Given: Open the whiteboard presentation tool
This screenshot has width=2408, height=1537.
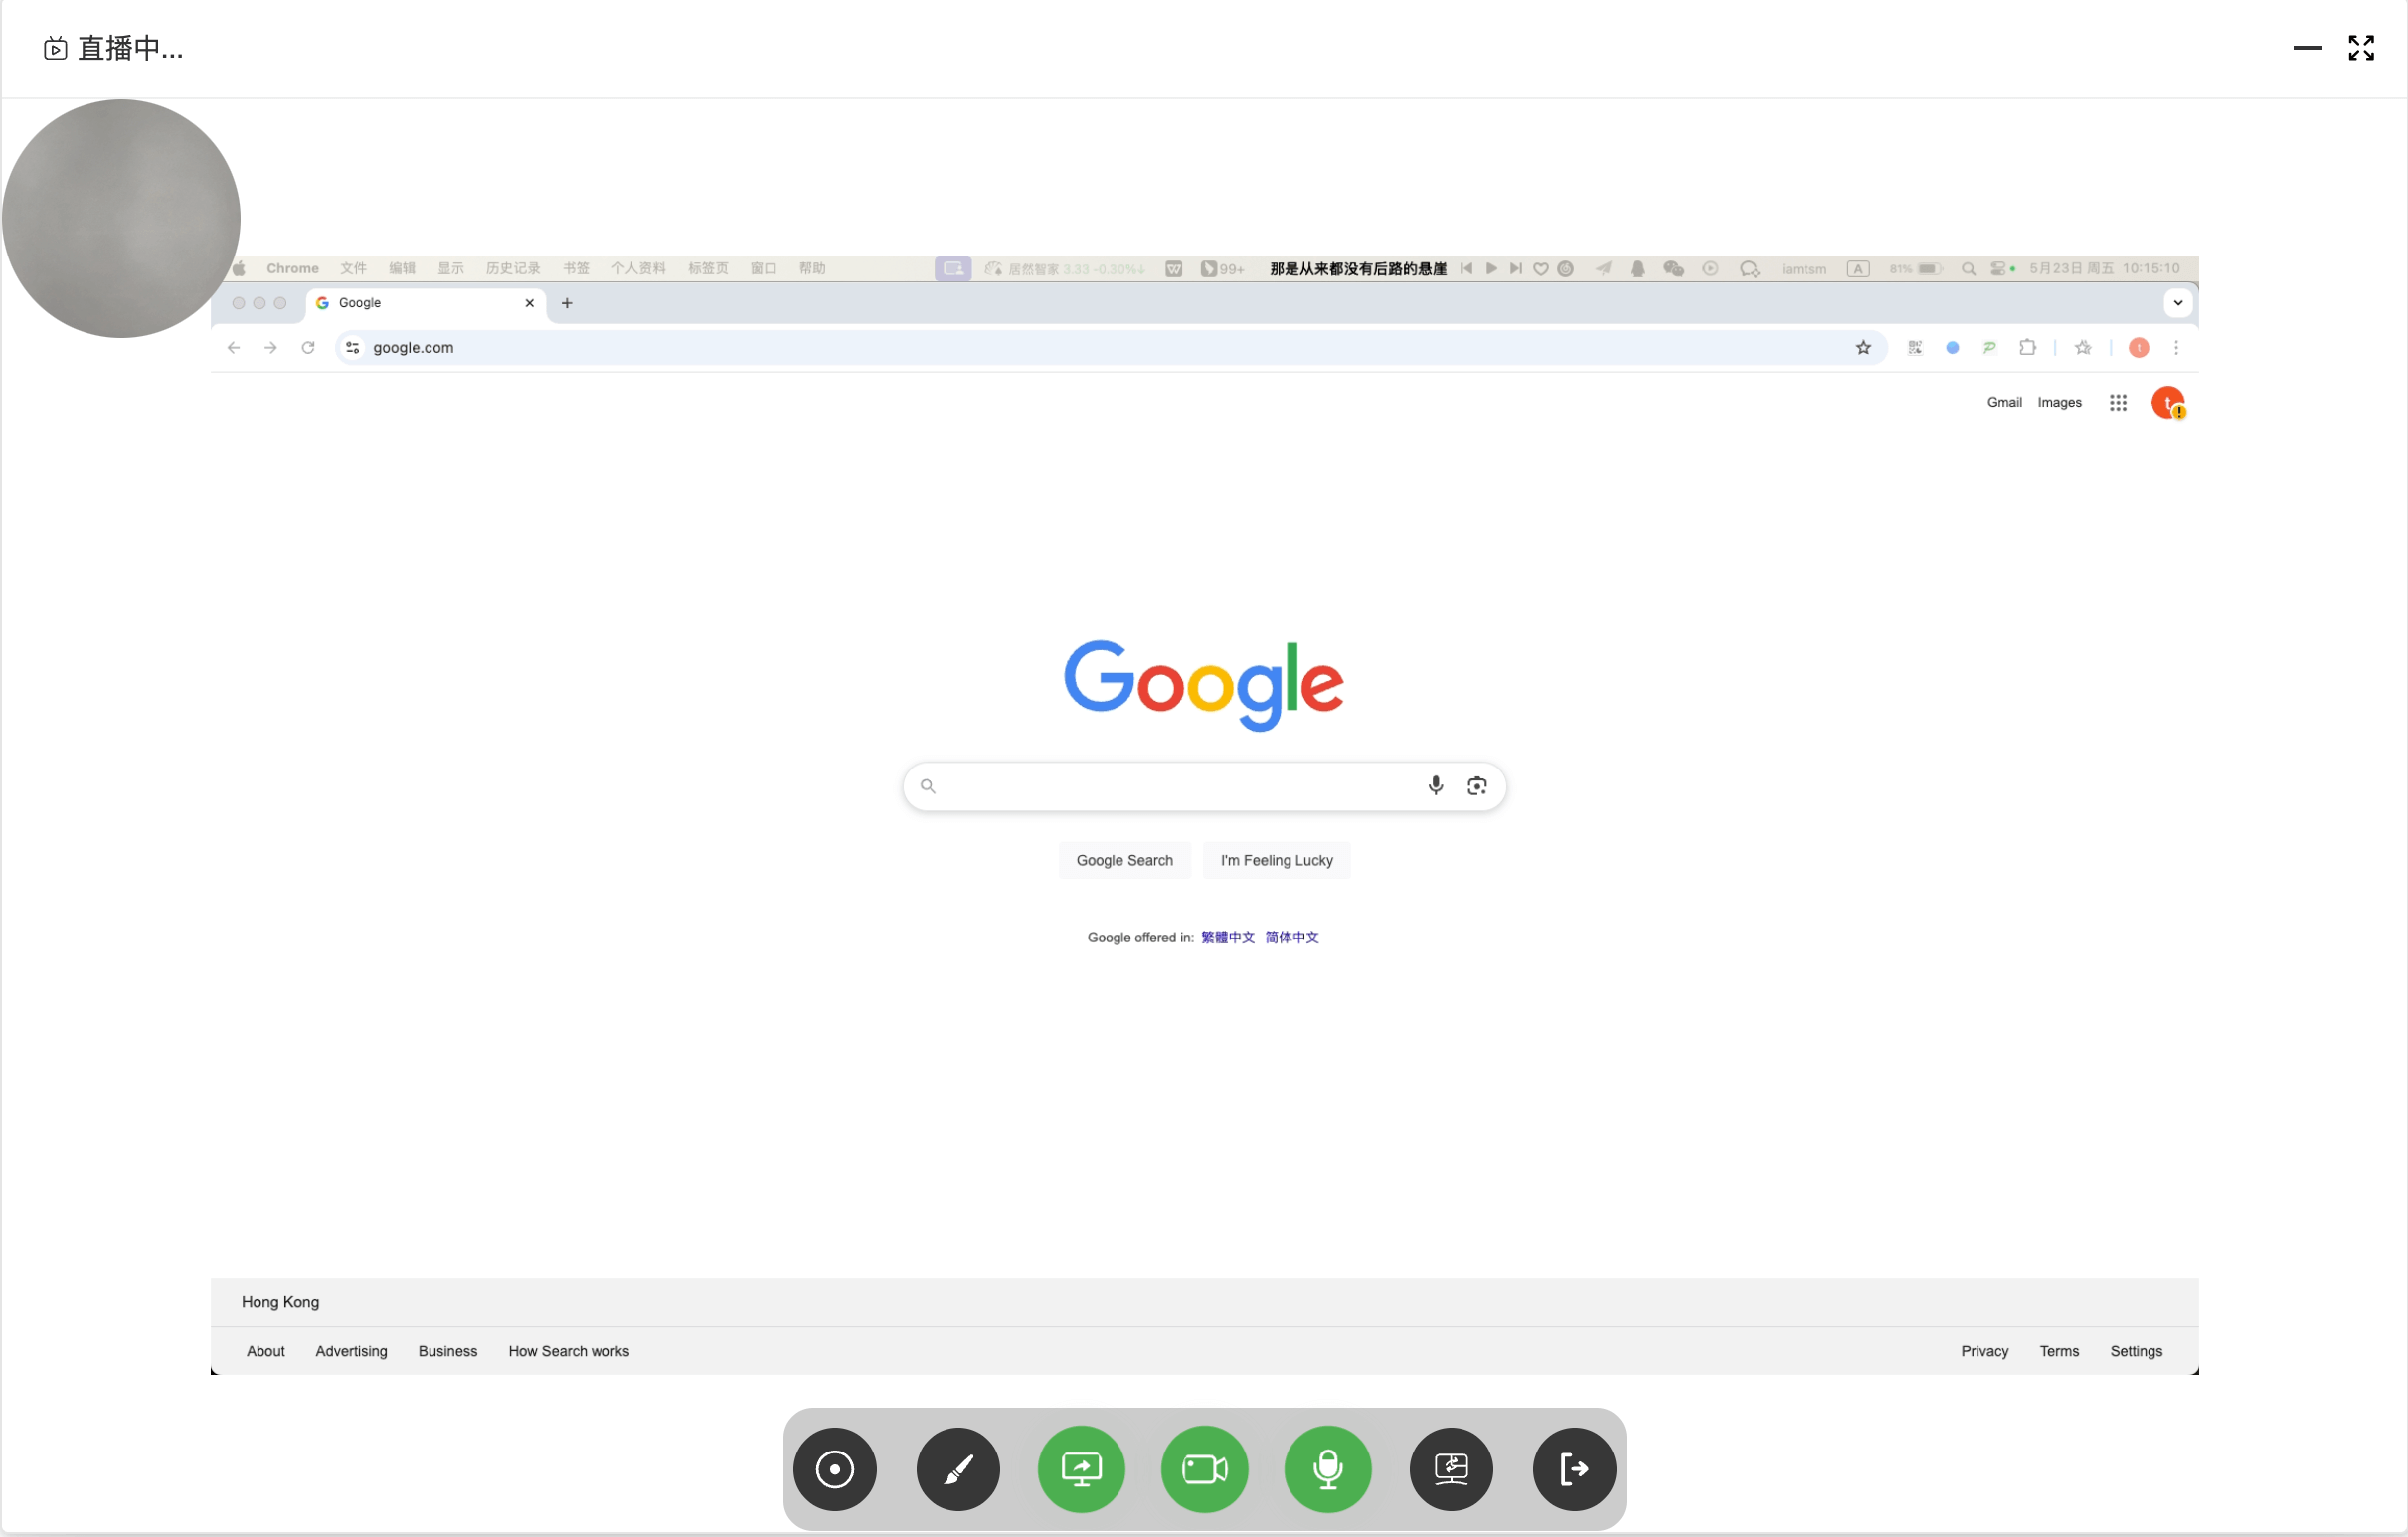Looking at the screenshot, I should (x=1450, y=1469).
